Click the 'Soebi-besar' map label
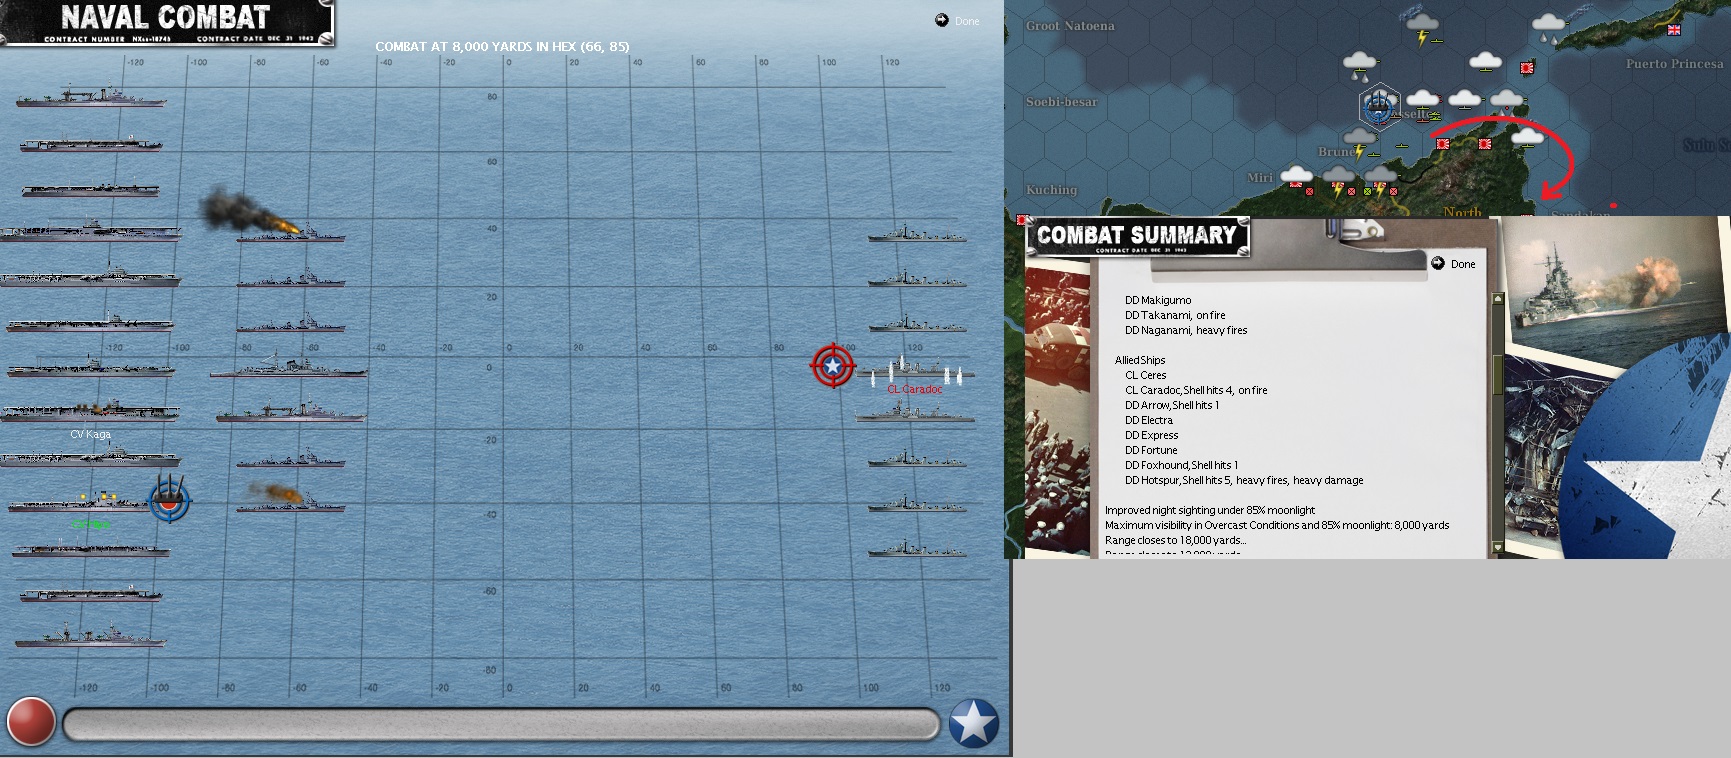The image size is (1731, 758). point(1061,102)
